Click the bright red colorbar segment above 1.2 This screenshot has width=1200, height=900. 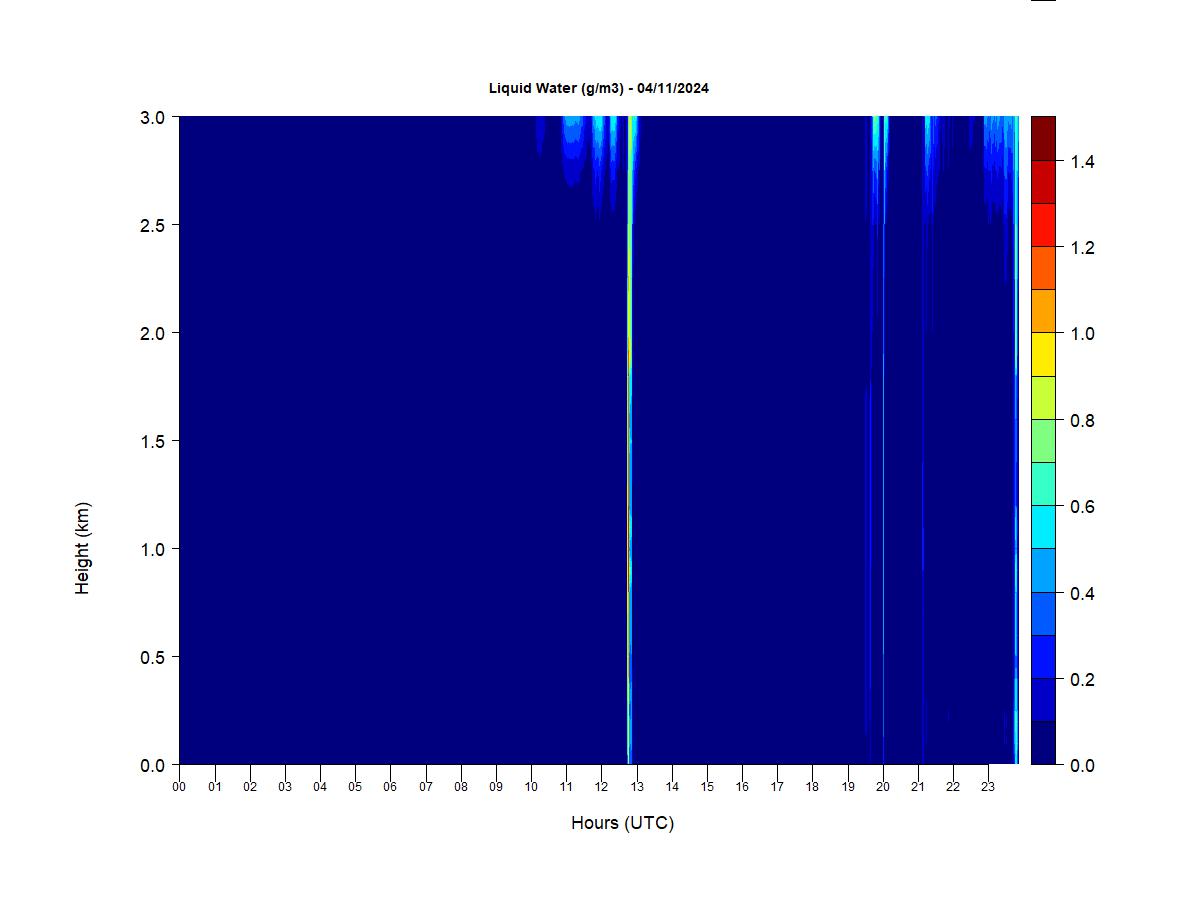click(x=1043, y=225)
